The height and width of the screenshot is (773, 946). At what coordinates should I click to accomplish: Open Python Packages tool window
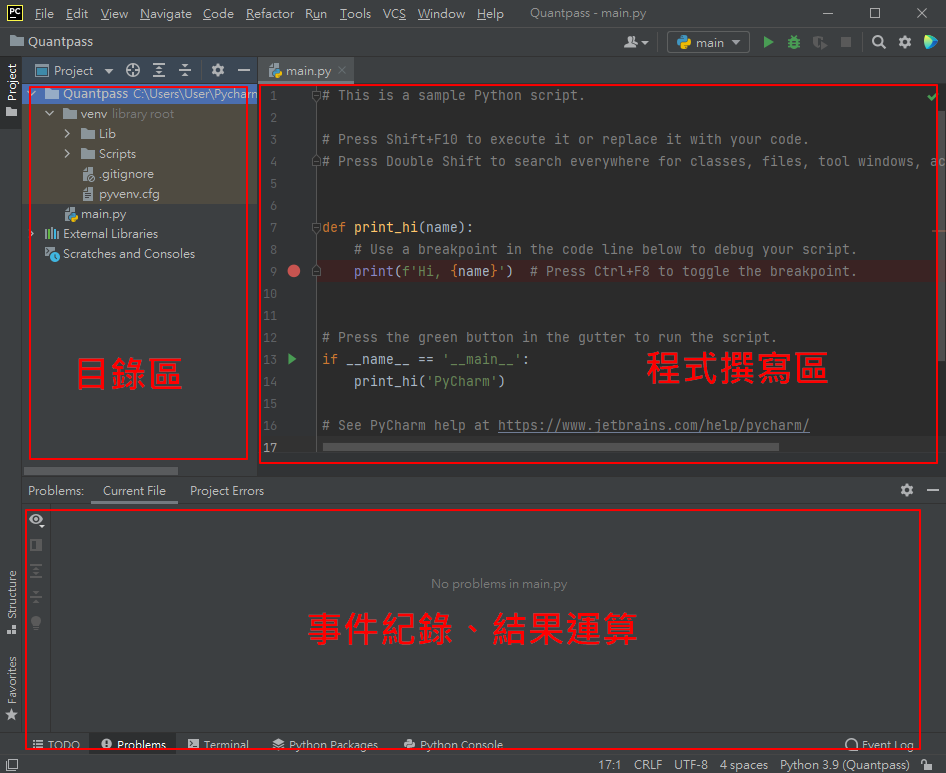(x=325, y=744)
